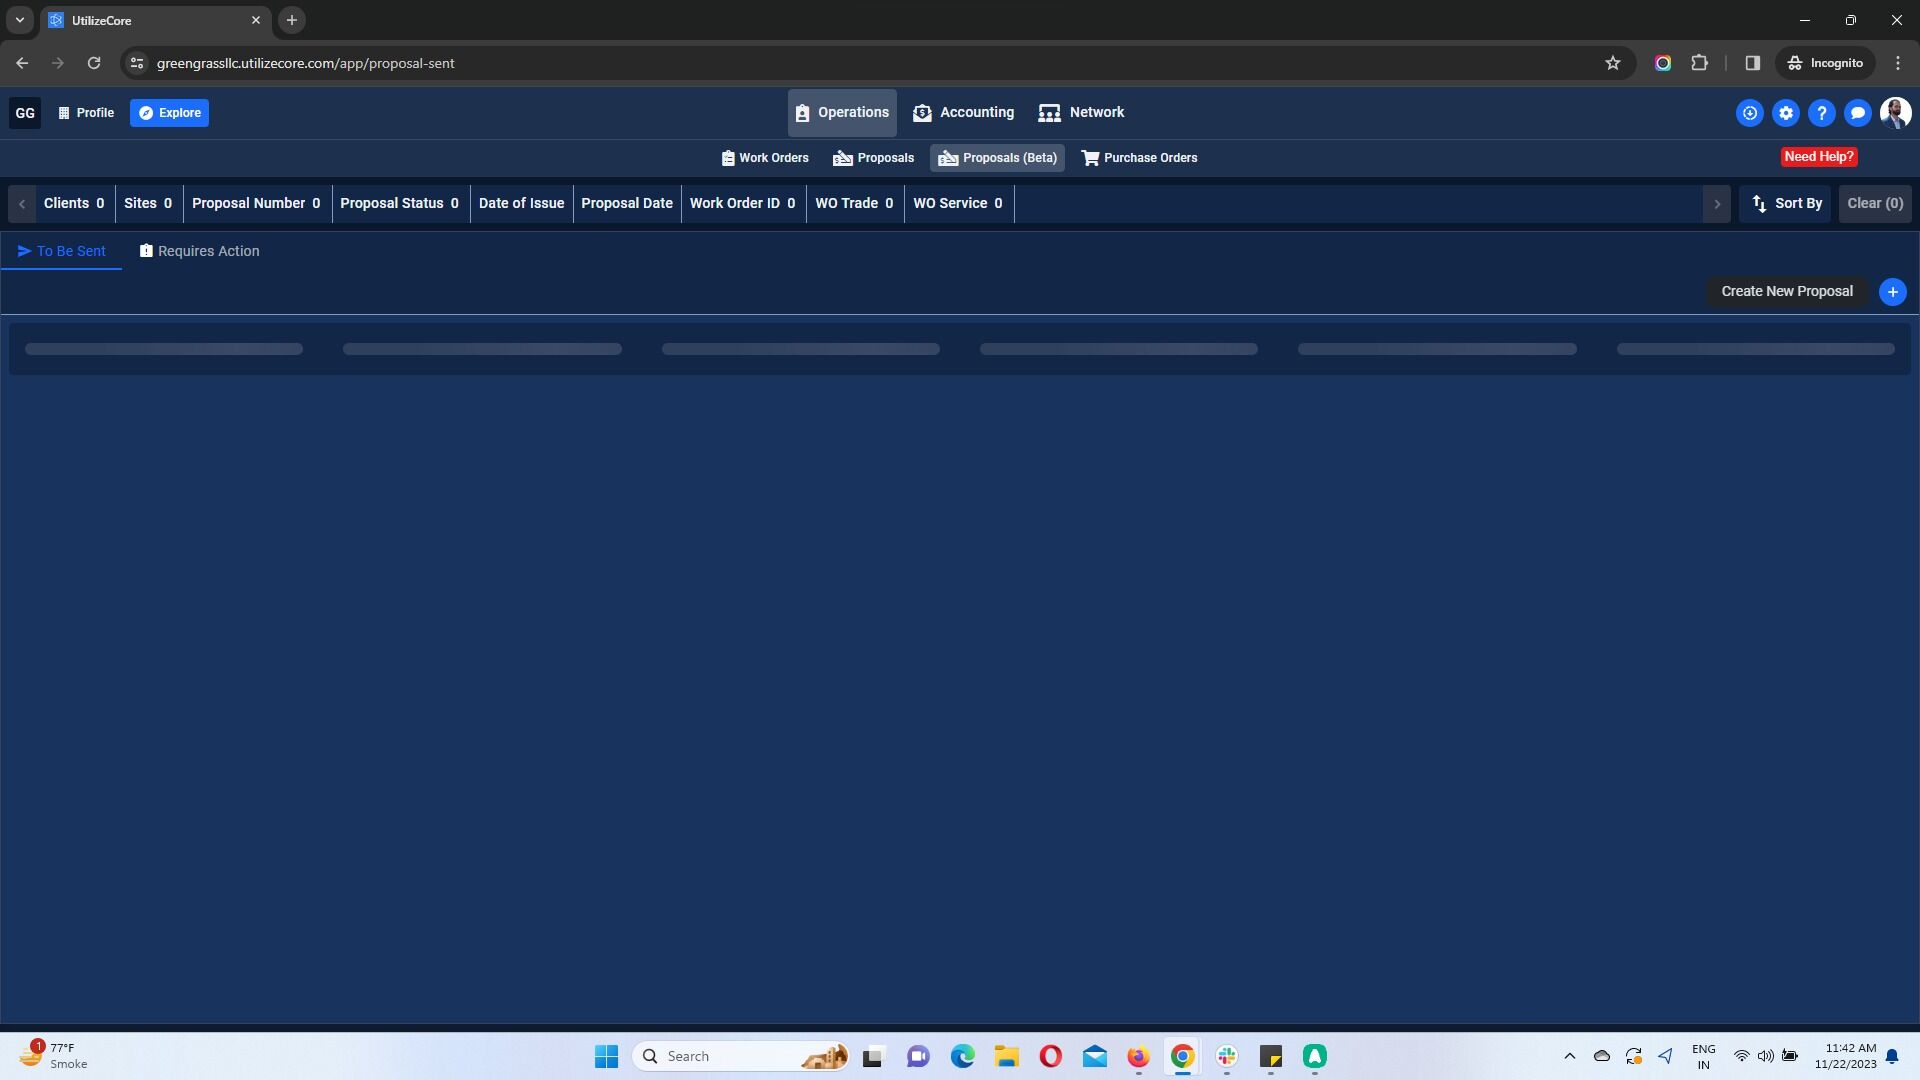Viewport: 1920px width, 1080px height.
Task: Switch to Requires Action tab
Action: pyautogui.click(x=199, y=251)
